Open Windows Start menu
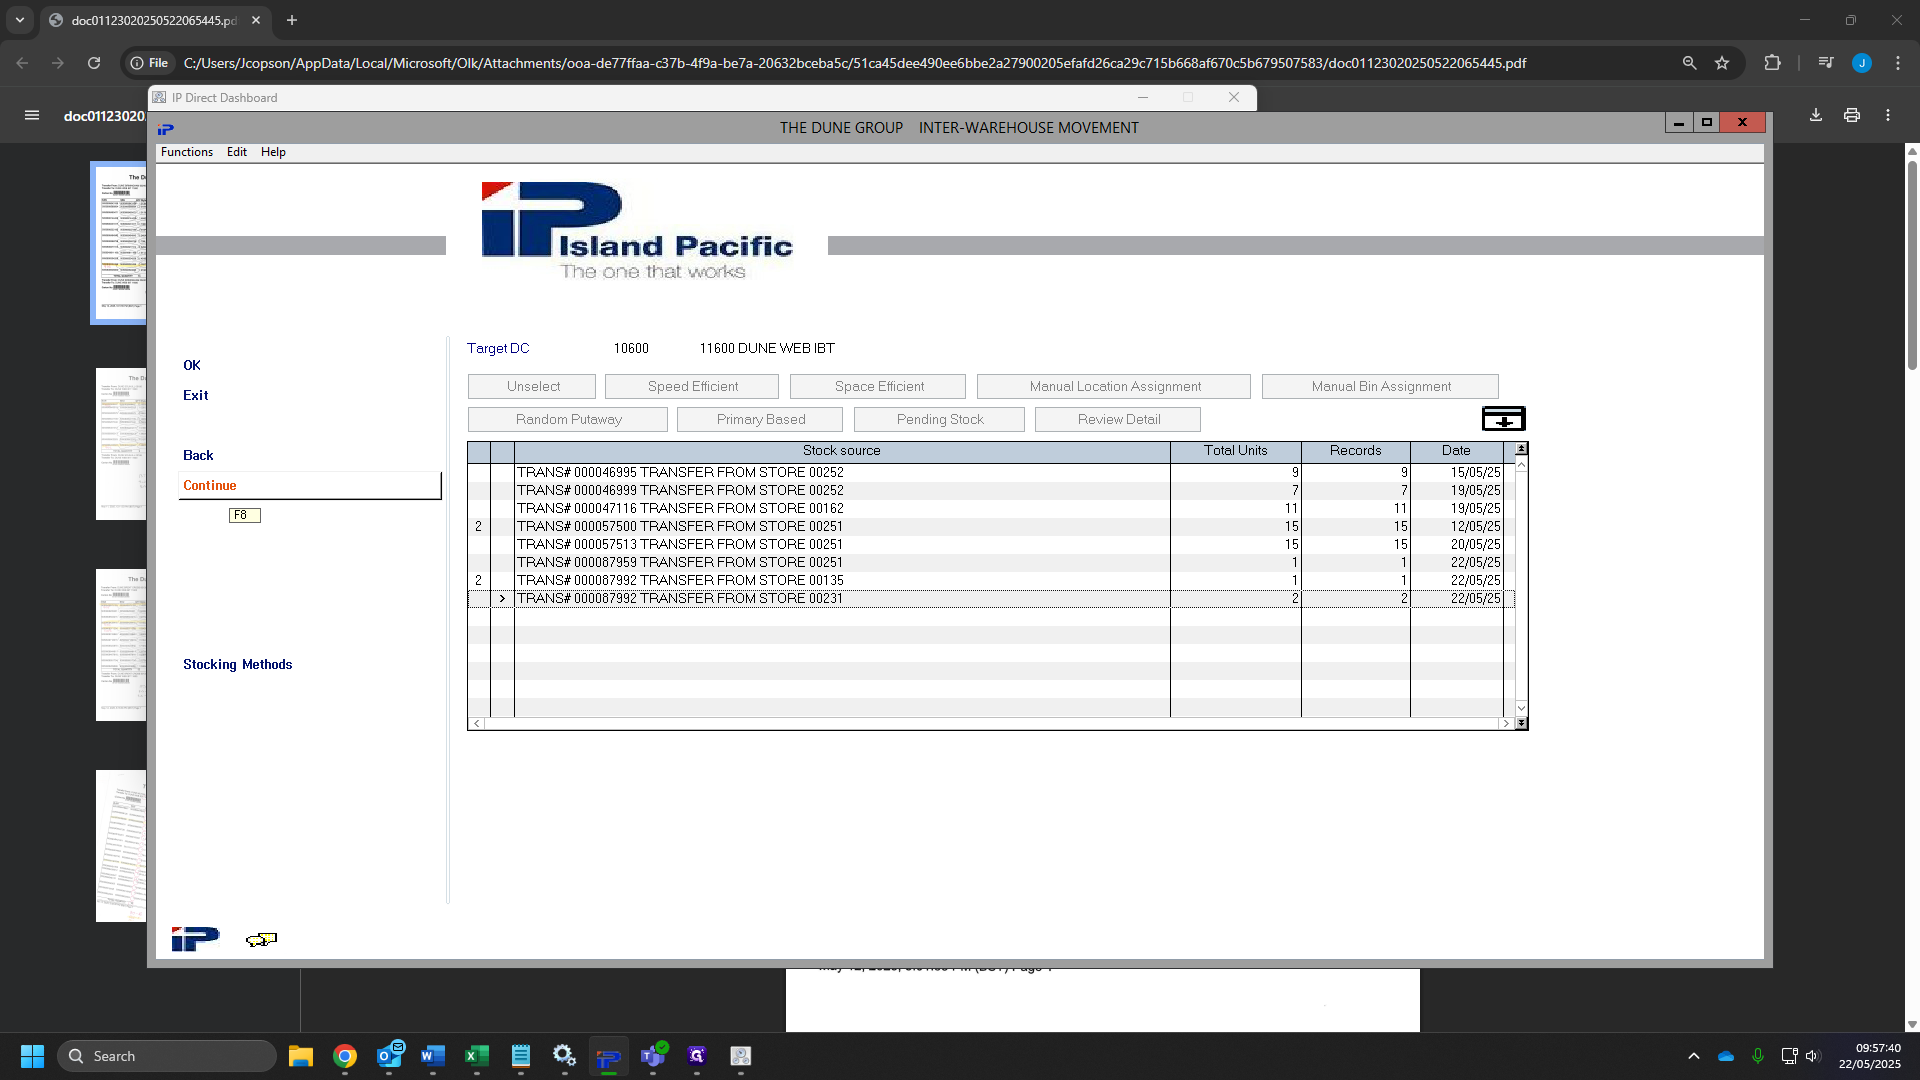 (x=32, y=1056)
